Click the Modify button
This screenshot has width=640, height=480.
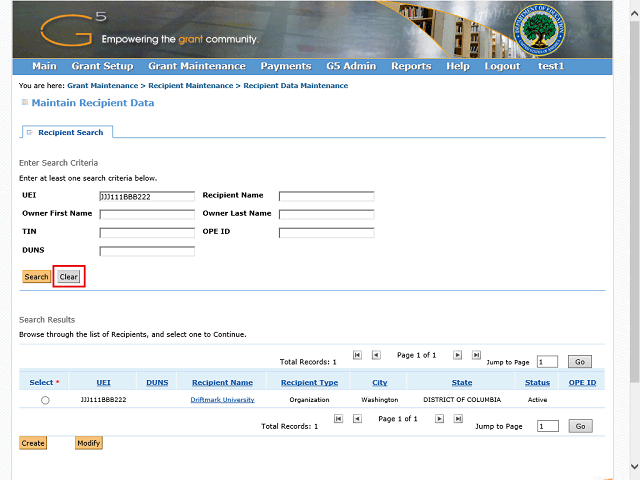tap(89, 443)
